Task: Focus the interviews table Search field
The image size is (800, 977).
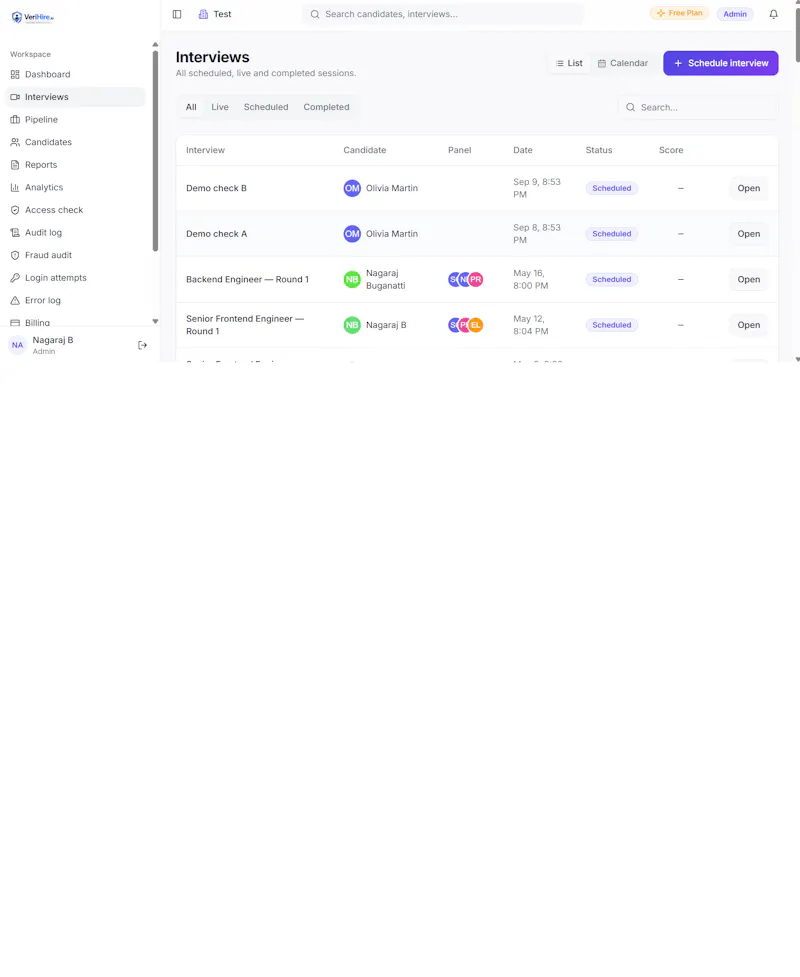Action: (698, 107)
